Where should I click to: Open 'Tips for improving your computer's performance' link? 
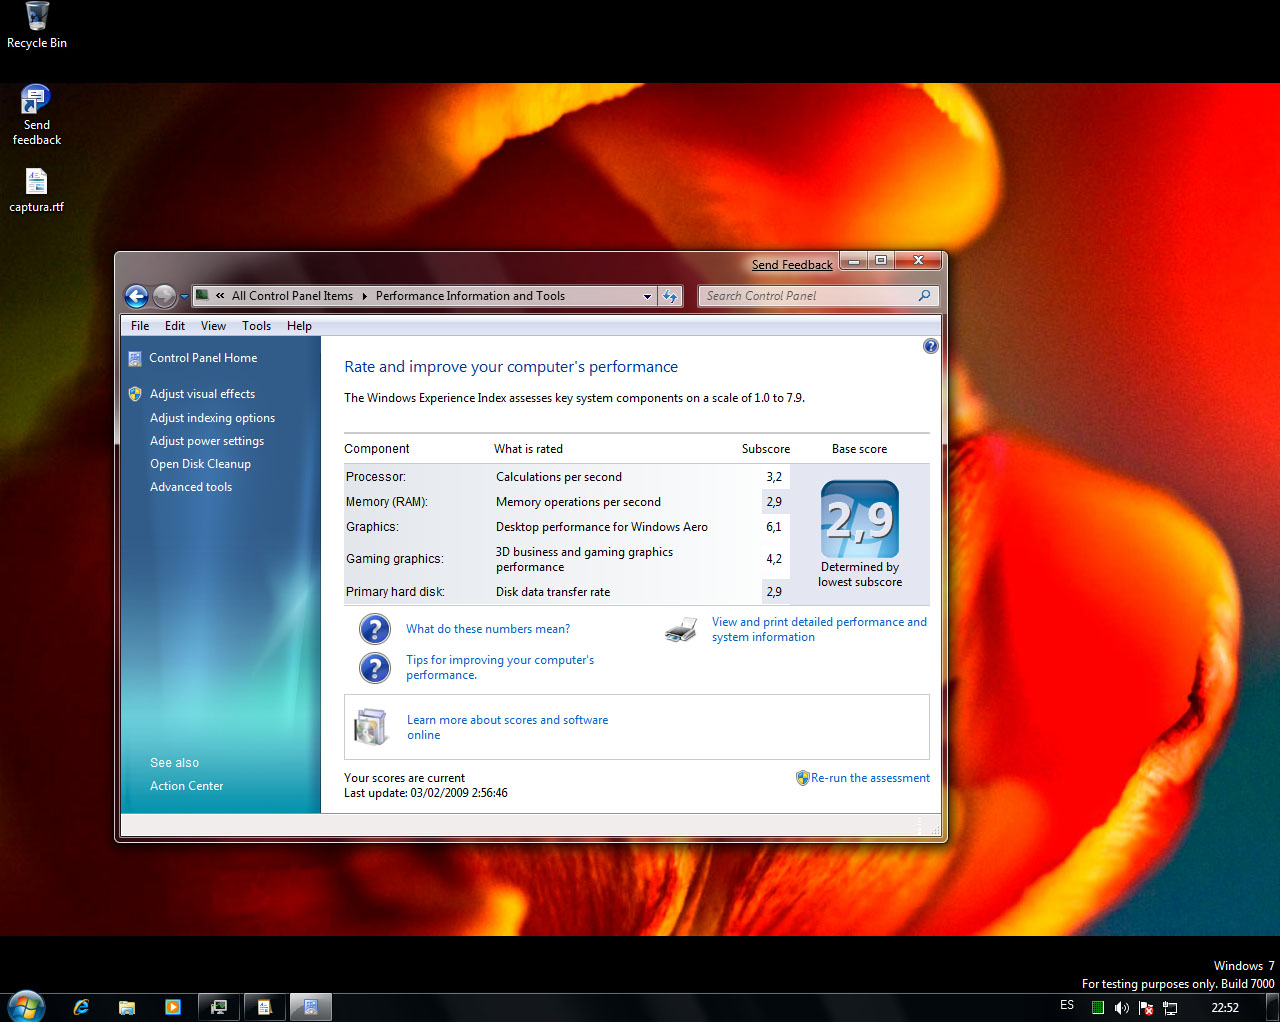[500, 667]
